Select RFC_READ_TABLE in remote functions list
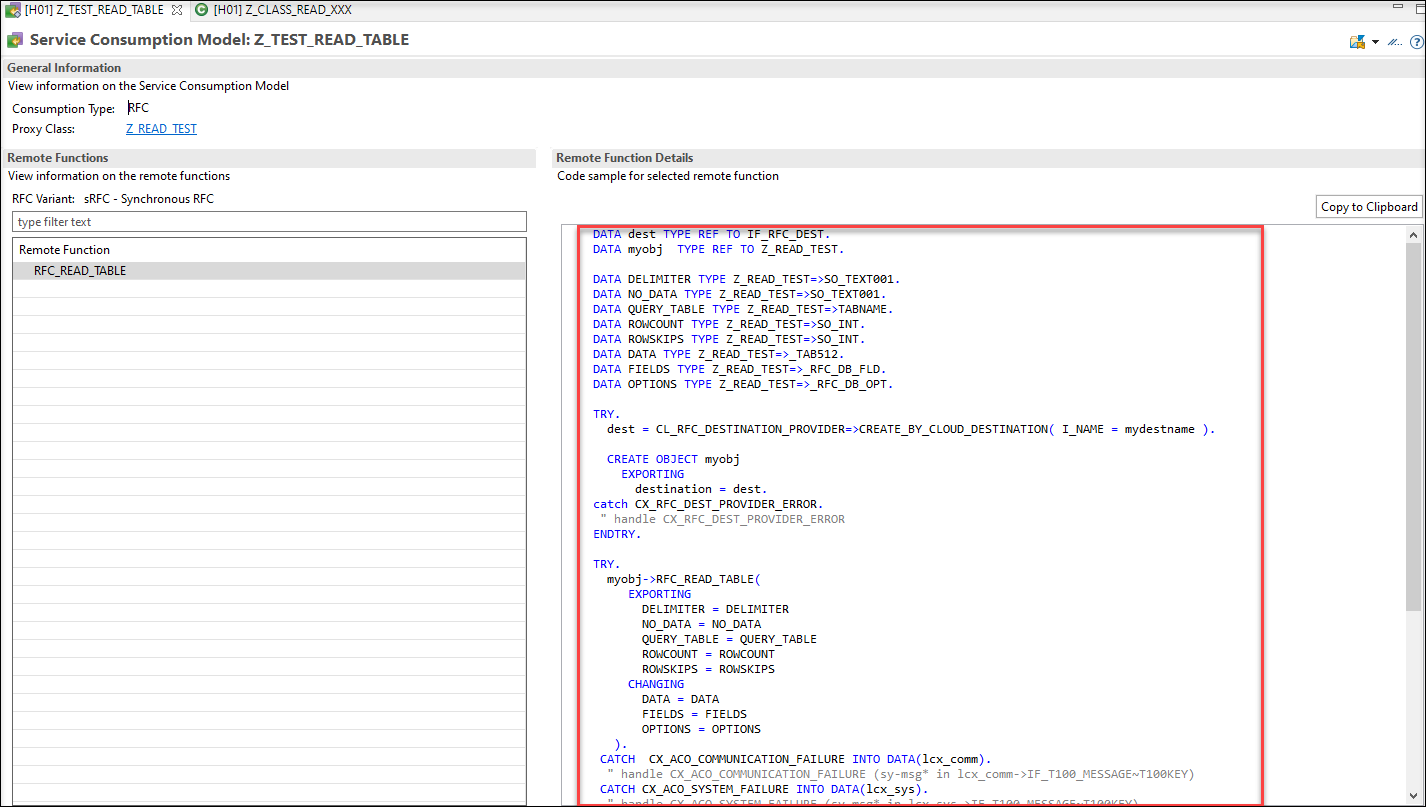This screenshot has width=1426, height=807. point(269,271)
